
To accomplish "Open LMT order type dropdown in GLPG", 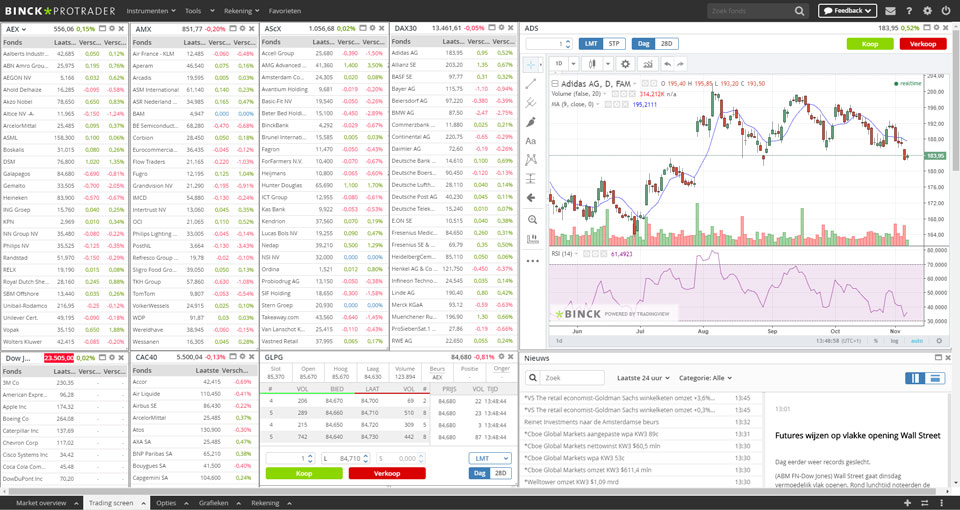I will 490,458.
